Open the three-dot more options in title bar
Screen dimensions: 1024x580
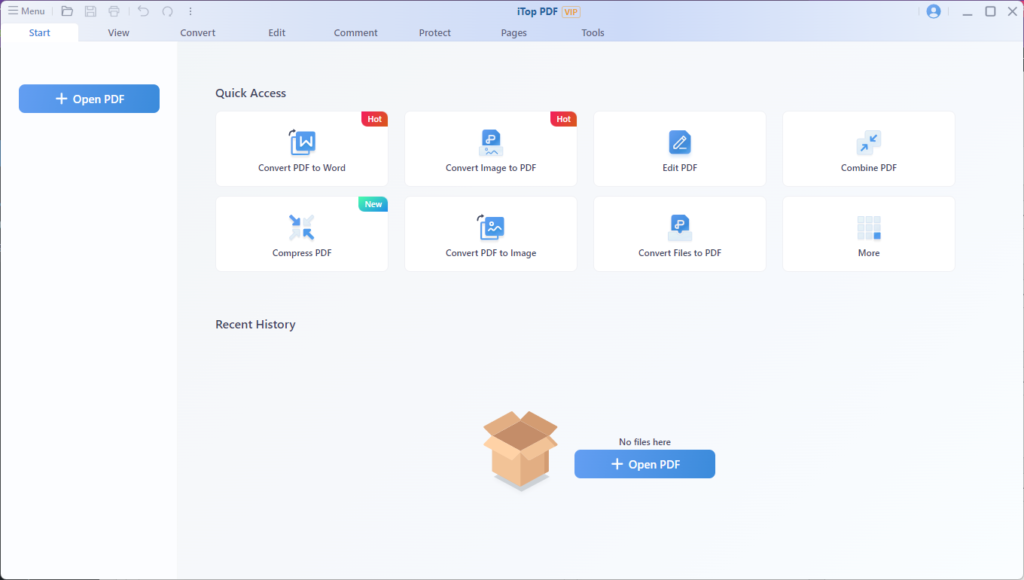pos(190,11)
